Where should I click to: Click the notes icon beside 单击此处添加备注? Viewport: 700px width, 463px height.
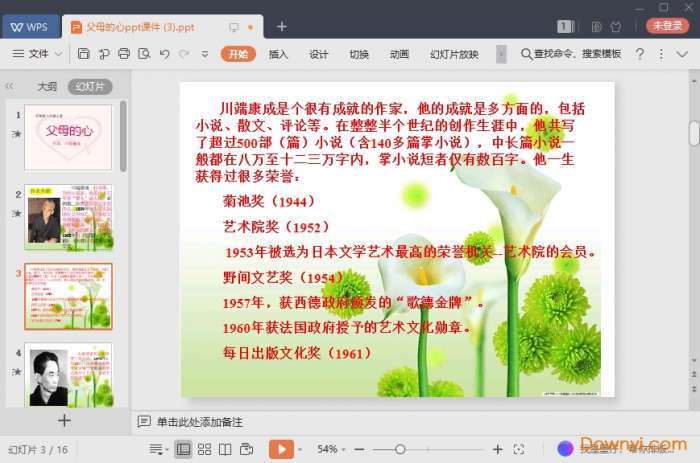tap(144, 421)
